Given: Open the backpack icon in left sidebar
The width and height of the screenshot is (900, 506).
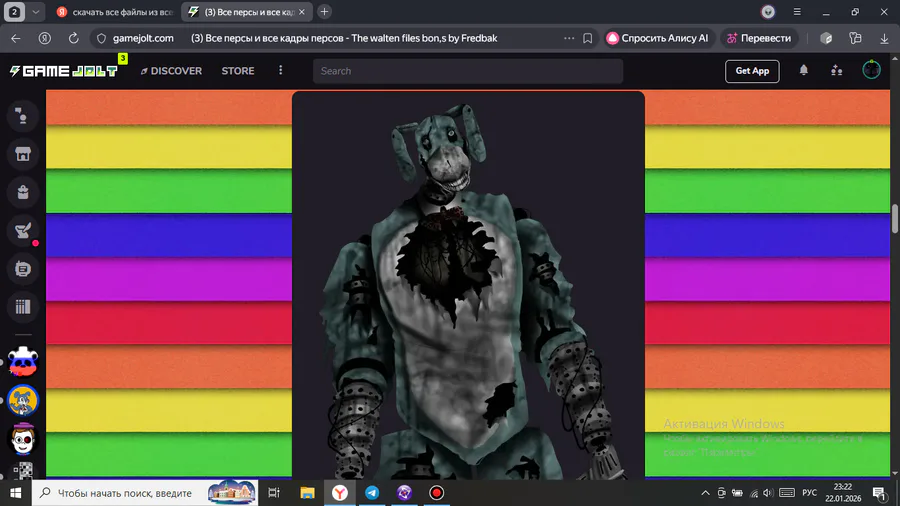Looking at the screenshot, I should (x=23, y=192).
